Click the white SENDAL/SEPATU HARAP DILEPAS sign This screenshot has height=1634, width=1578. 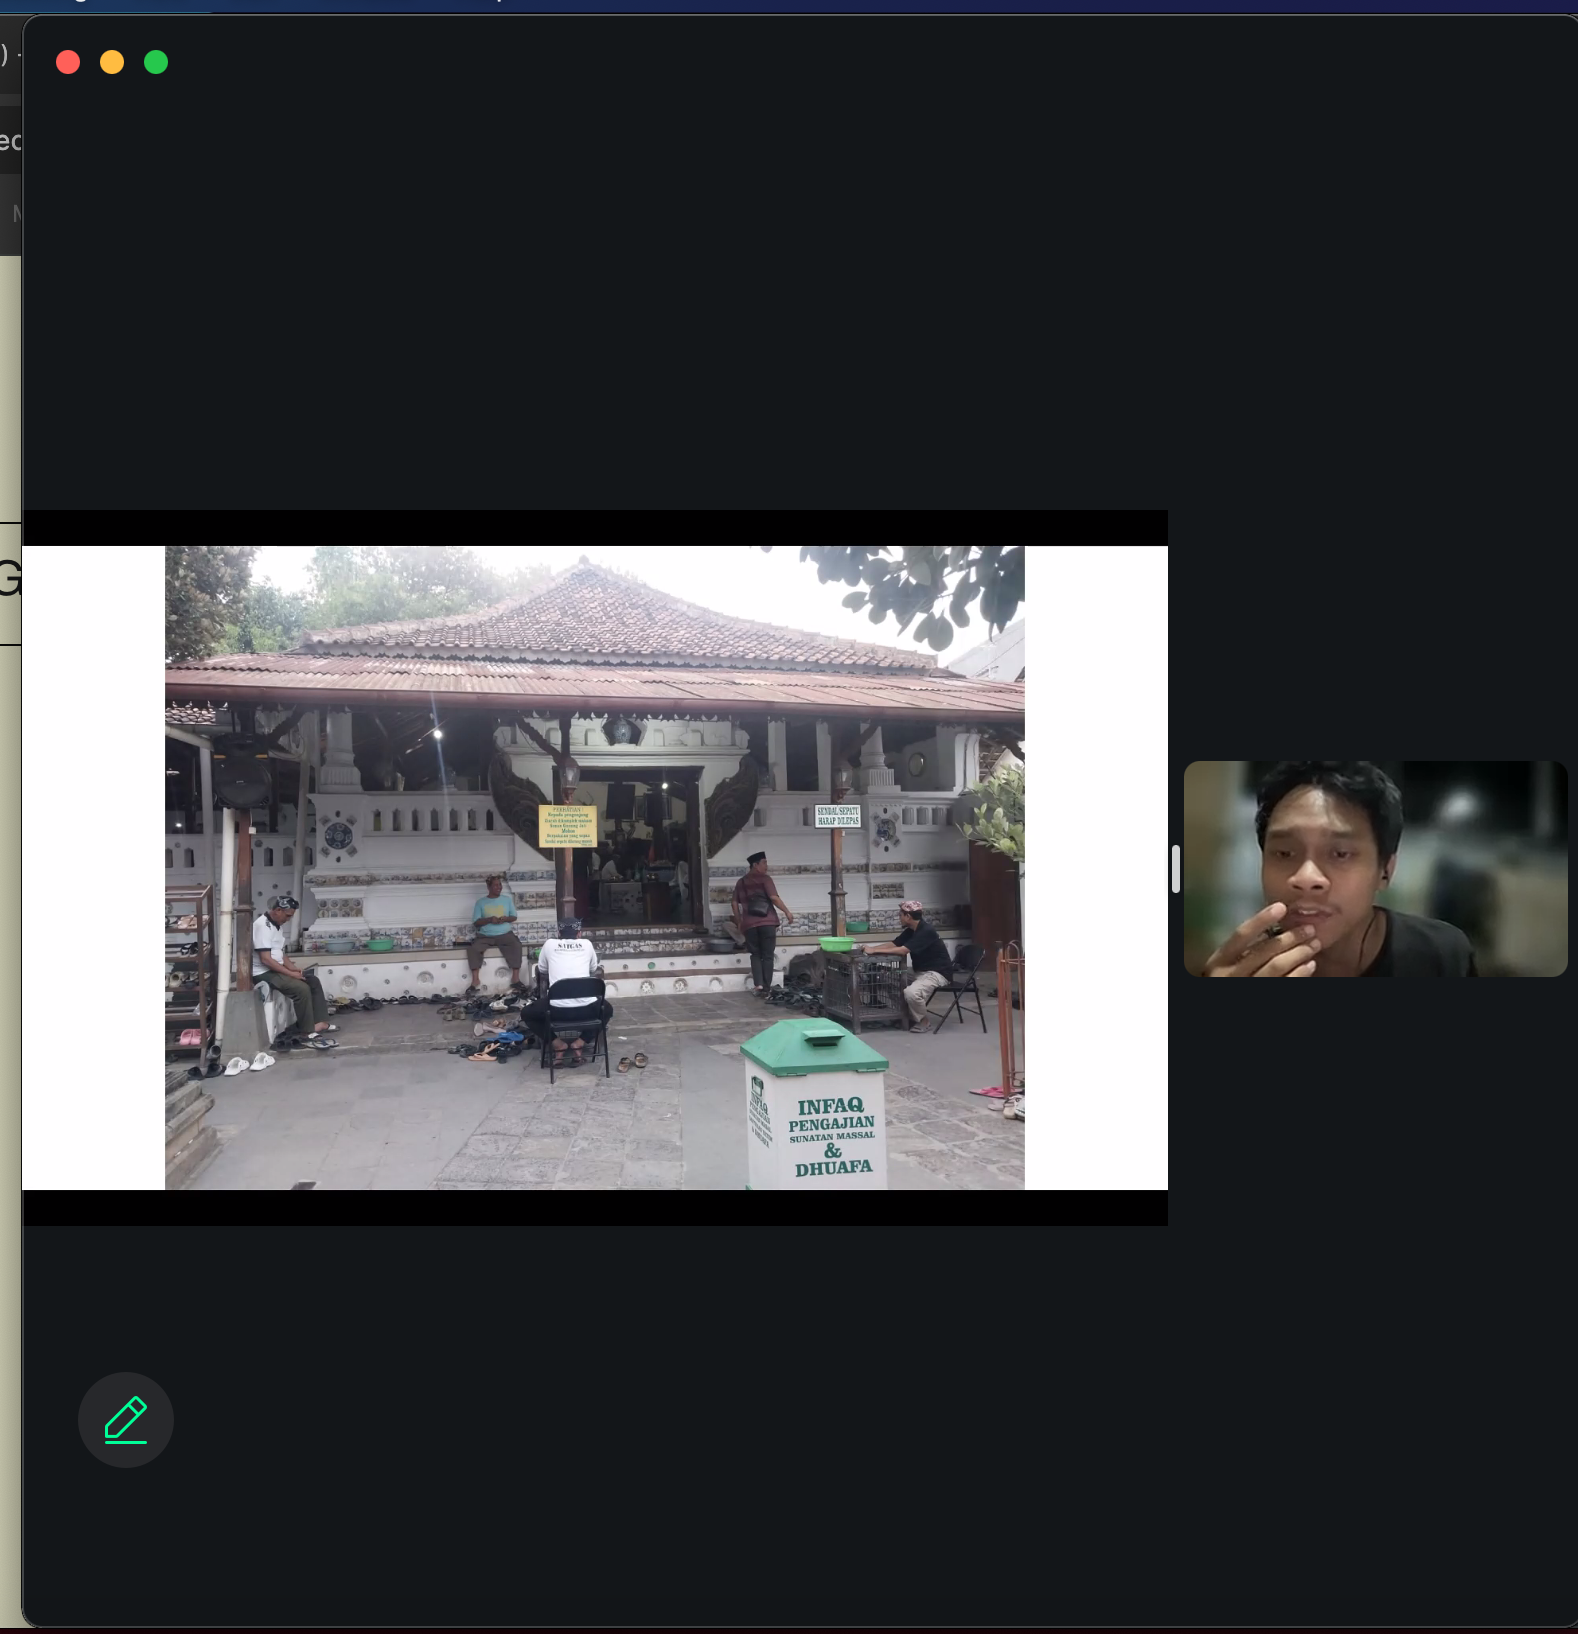(x=837, y=816)
